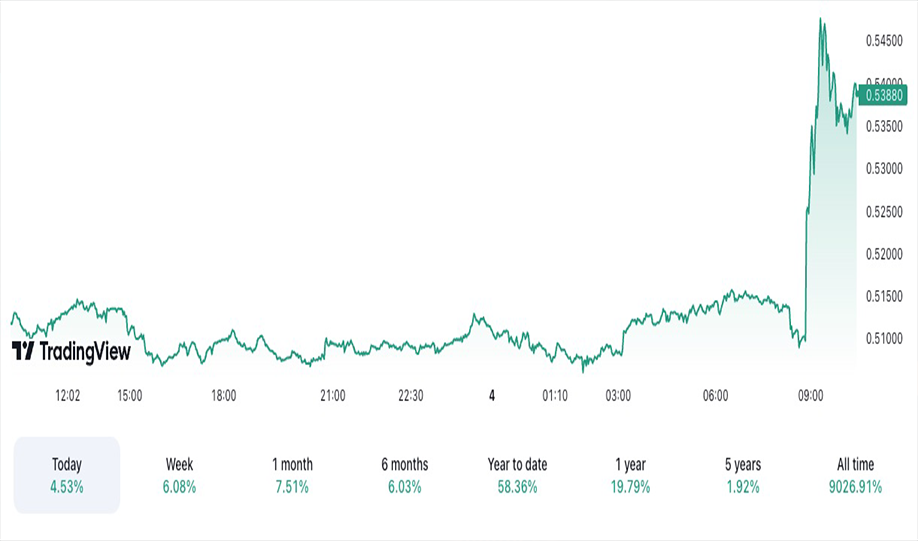The width and height of the screenshot is (918, 541).
Task: Click the TradingView logo icon
Action: tap(23, 351)
